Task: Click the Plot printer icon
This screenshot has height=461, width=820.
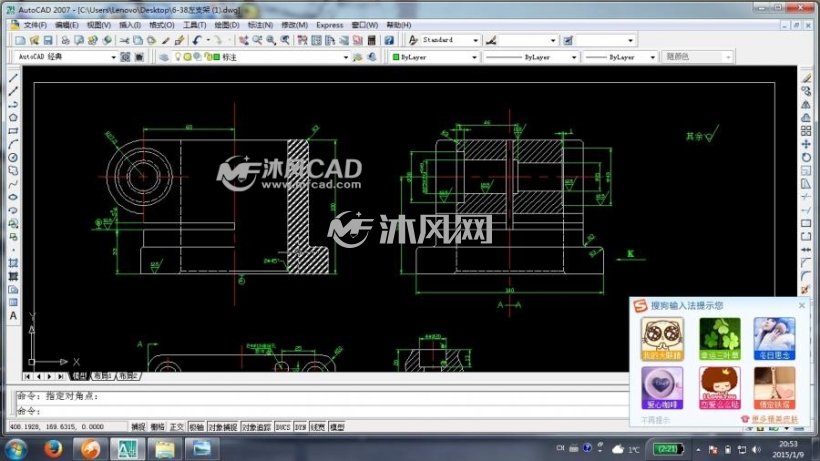Action: click(x=65, y=40)
